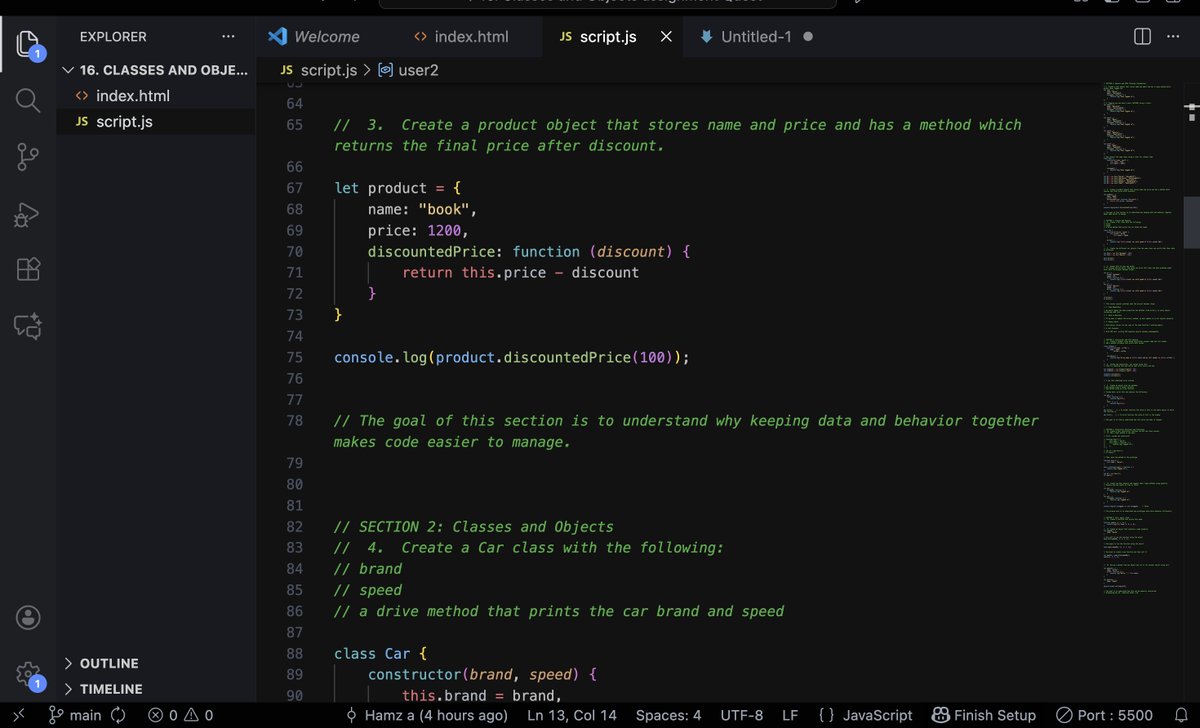Screen dimensions: 1200x728
Task: Change indentation via Spaces: 4
Action: click(x=668, y=715)
